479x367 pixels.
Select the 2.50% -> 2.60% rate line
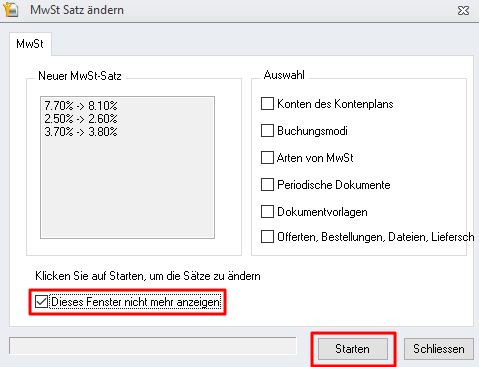[81, 119]
